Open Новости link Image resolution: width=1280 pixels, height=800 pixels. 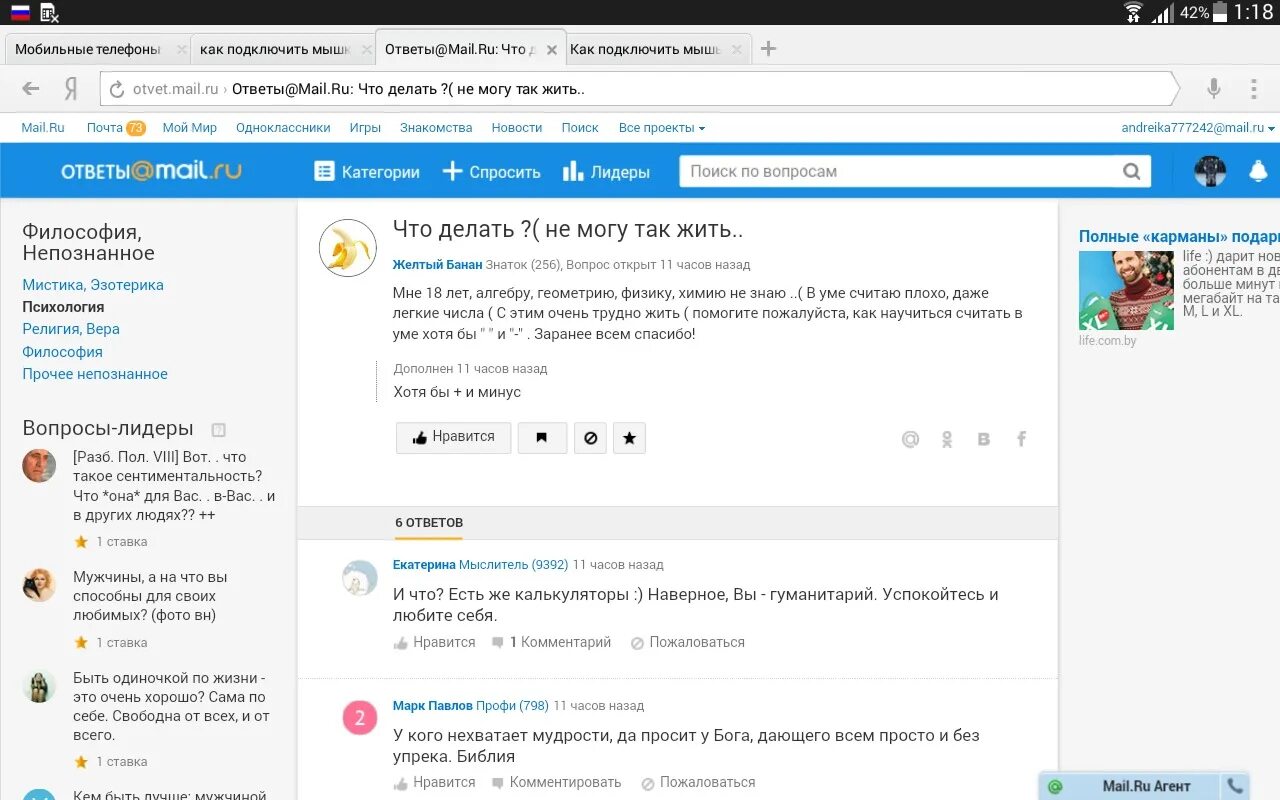click(x=517, y=128)
